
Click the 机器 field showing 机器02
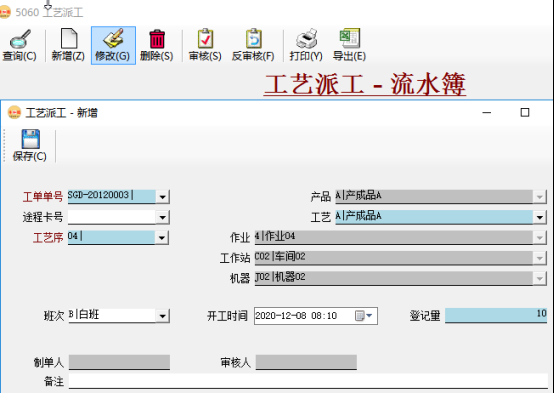pyautogui.click(x=394, y=278)
